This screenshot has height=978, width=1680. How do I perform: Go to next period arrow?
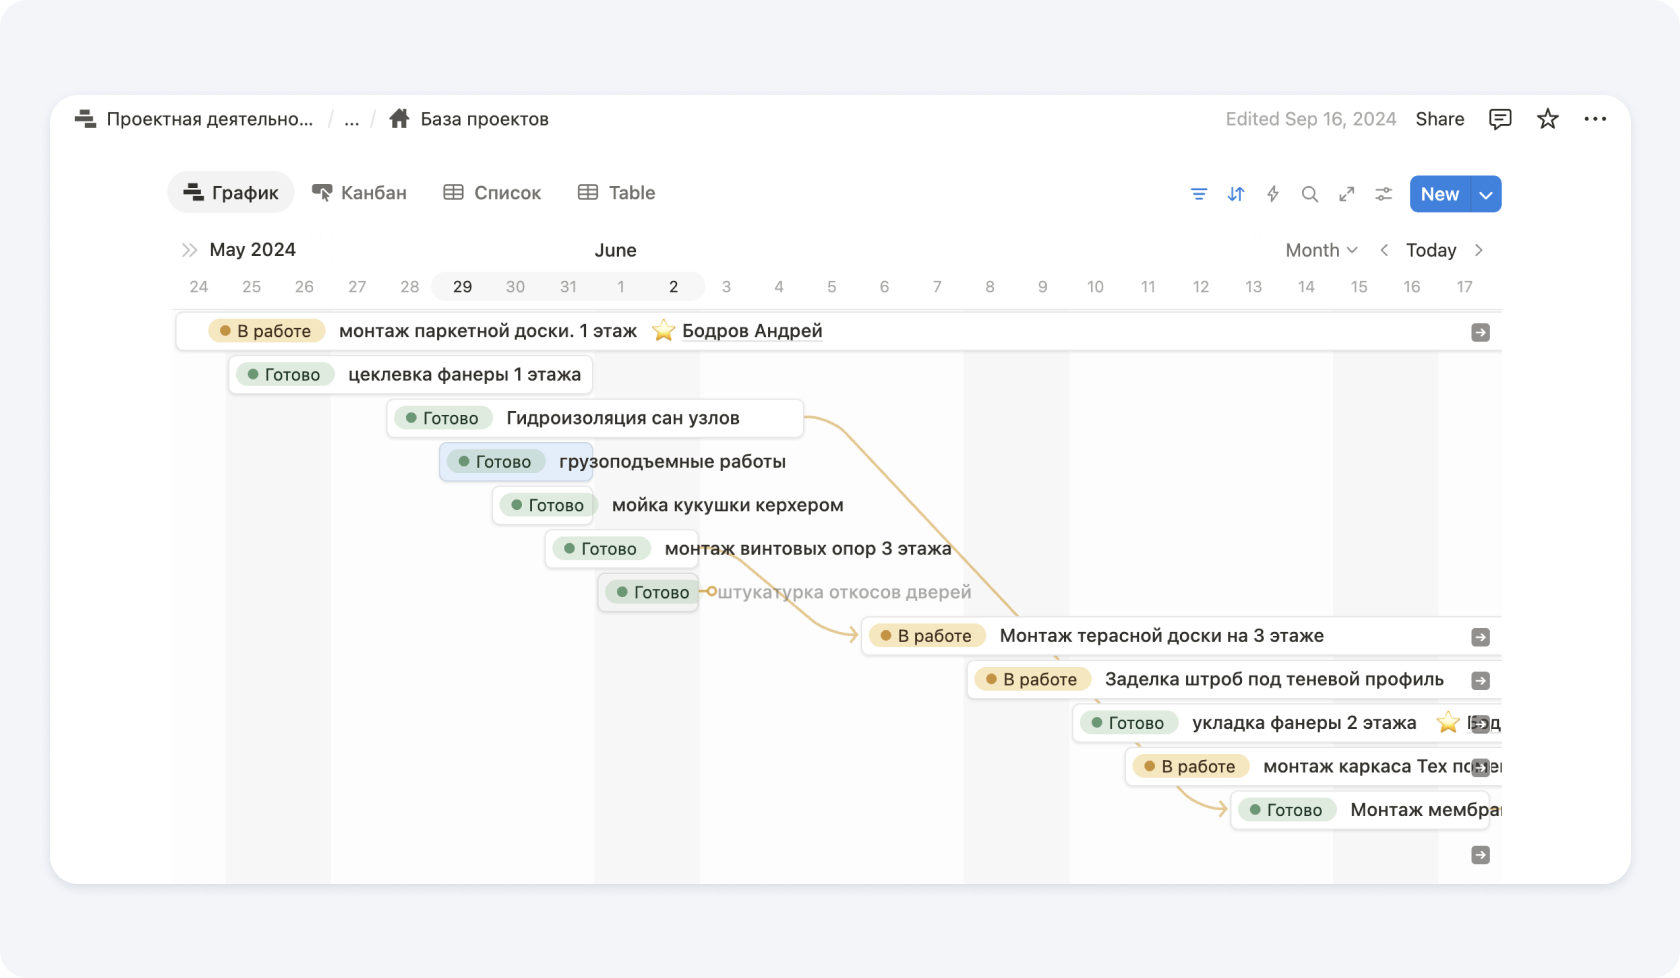point(1479,250)
